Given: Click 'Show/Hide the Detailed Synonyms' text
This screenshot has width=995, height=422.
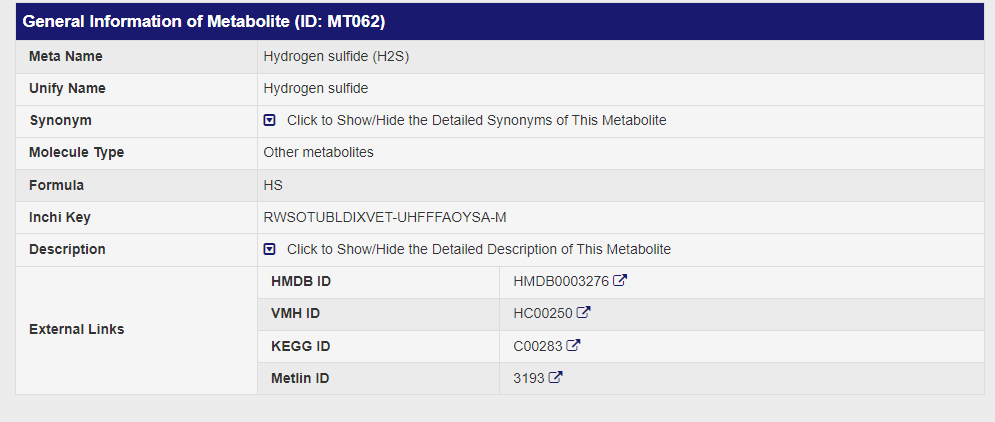Looking at the screenshot, I should click(x=476, y=120).
